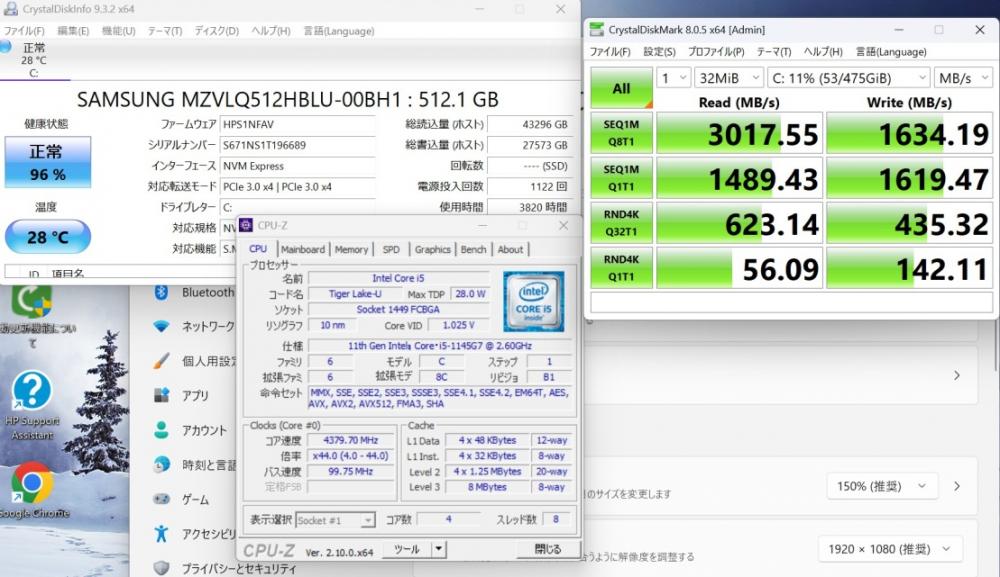Click the CrystalDiskMark title bar app icon
The width and height of the screenshot is (1000, 577).
596,30
